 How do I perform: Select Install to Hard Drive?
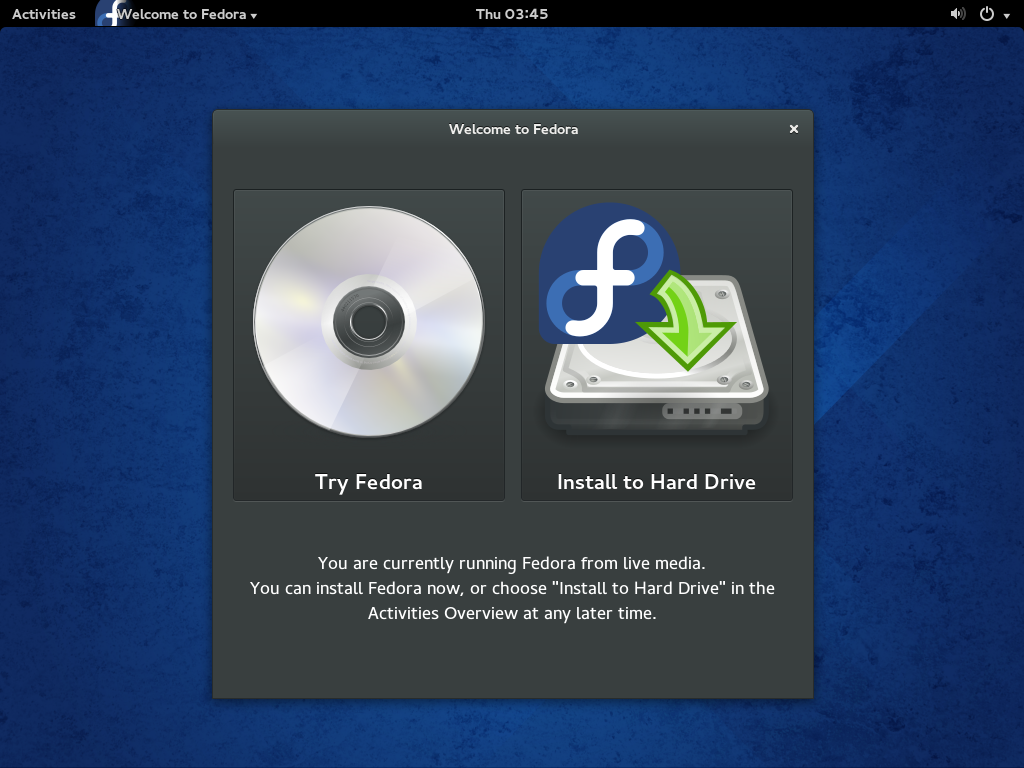(656, 480)
